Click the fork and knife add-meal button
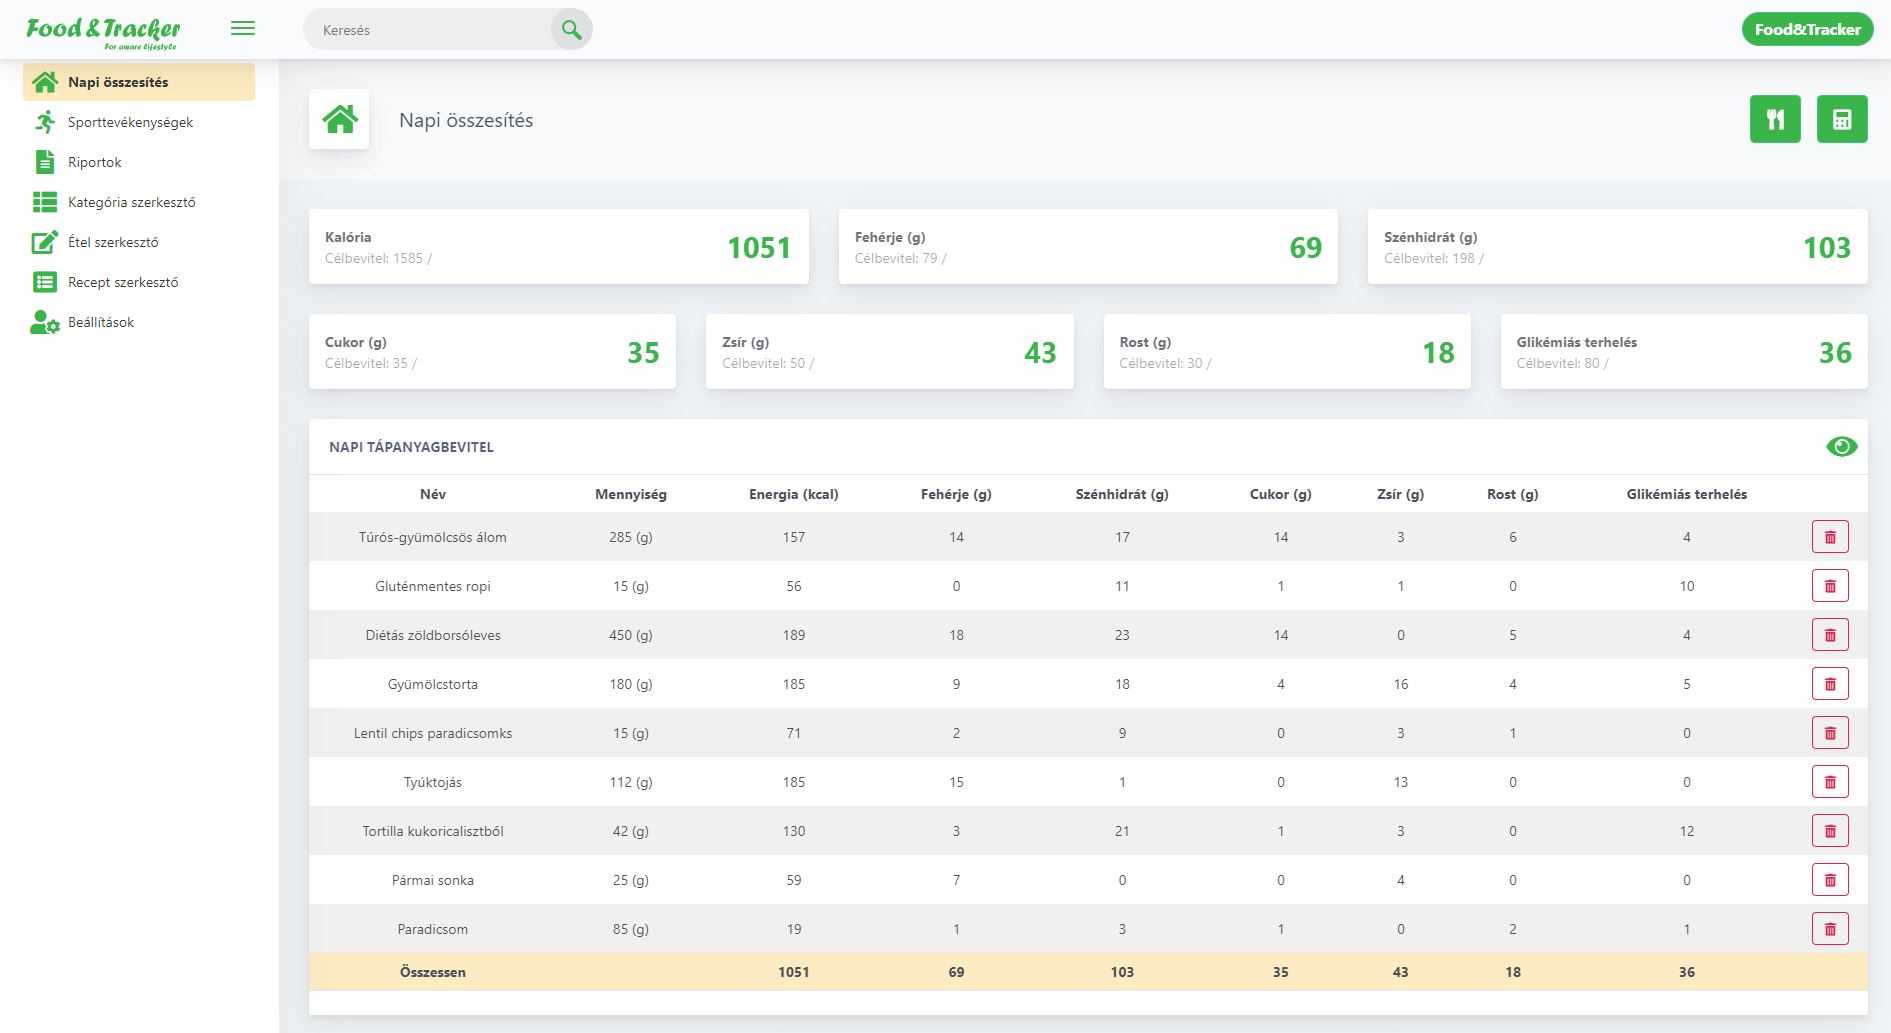The image size is (1891, 1033). click(x=1775, y=119)
